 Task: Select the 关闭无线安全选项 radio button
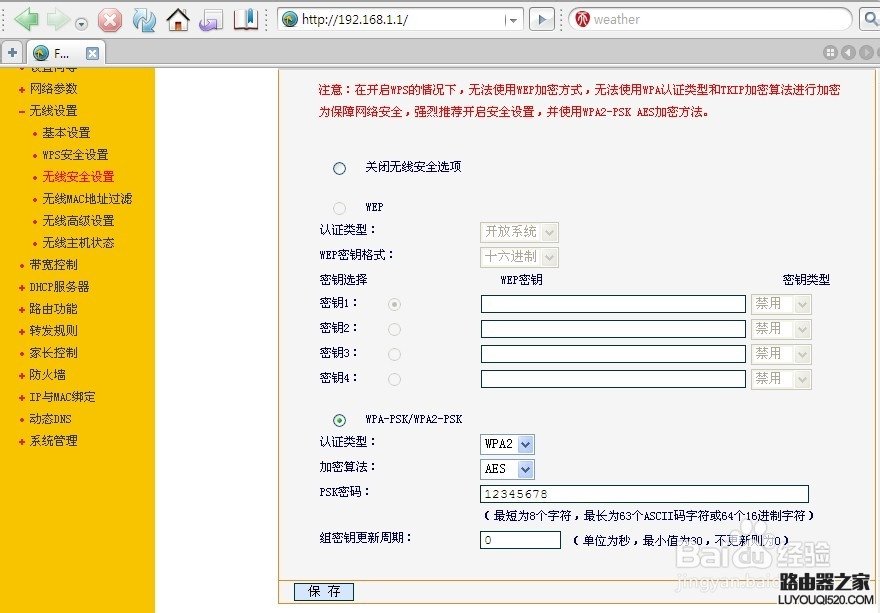(x=339, y=168)
